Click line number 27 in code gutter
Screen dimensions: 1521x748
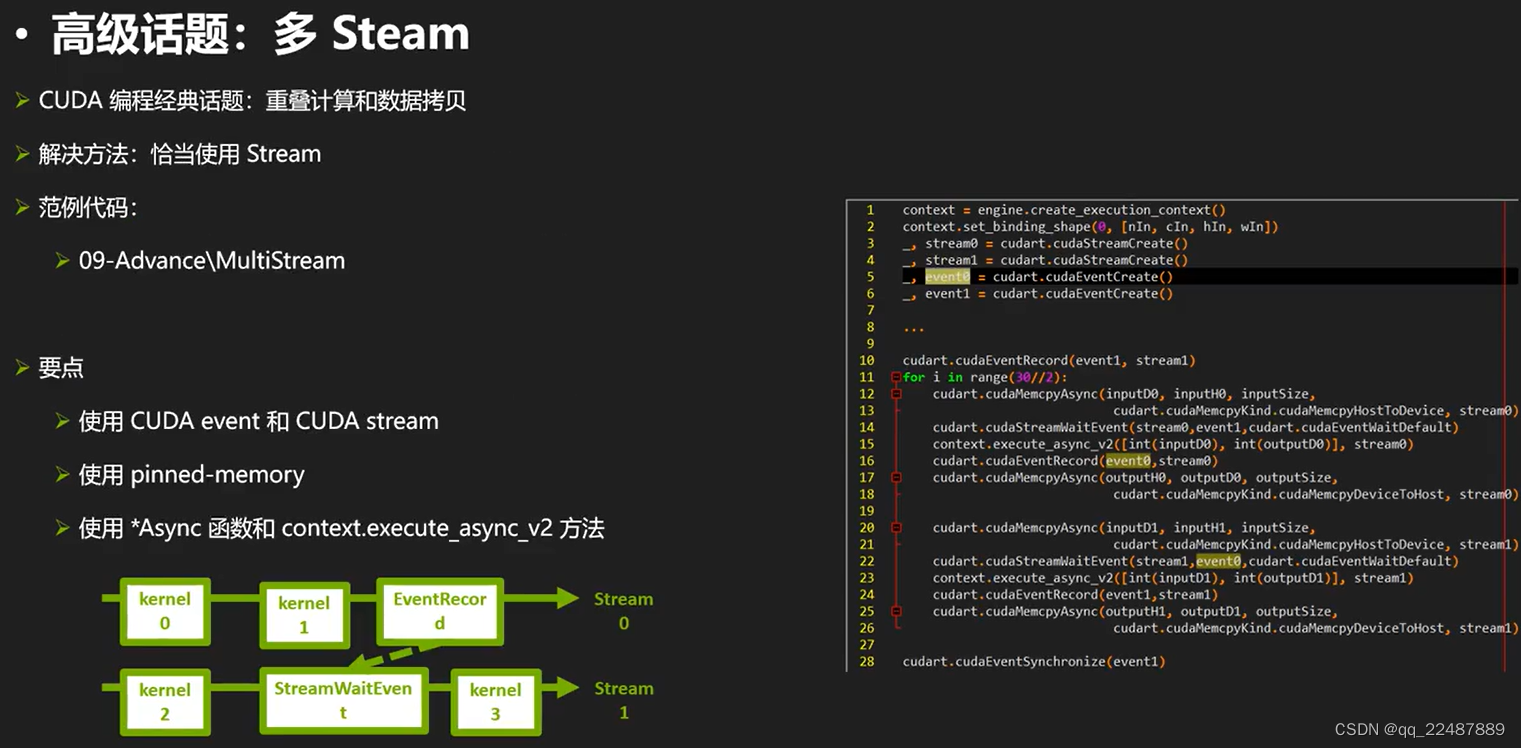coord(866,645)
